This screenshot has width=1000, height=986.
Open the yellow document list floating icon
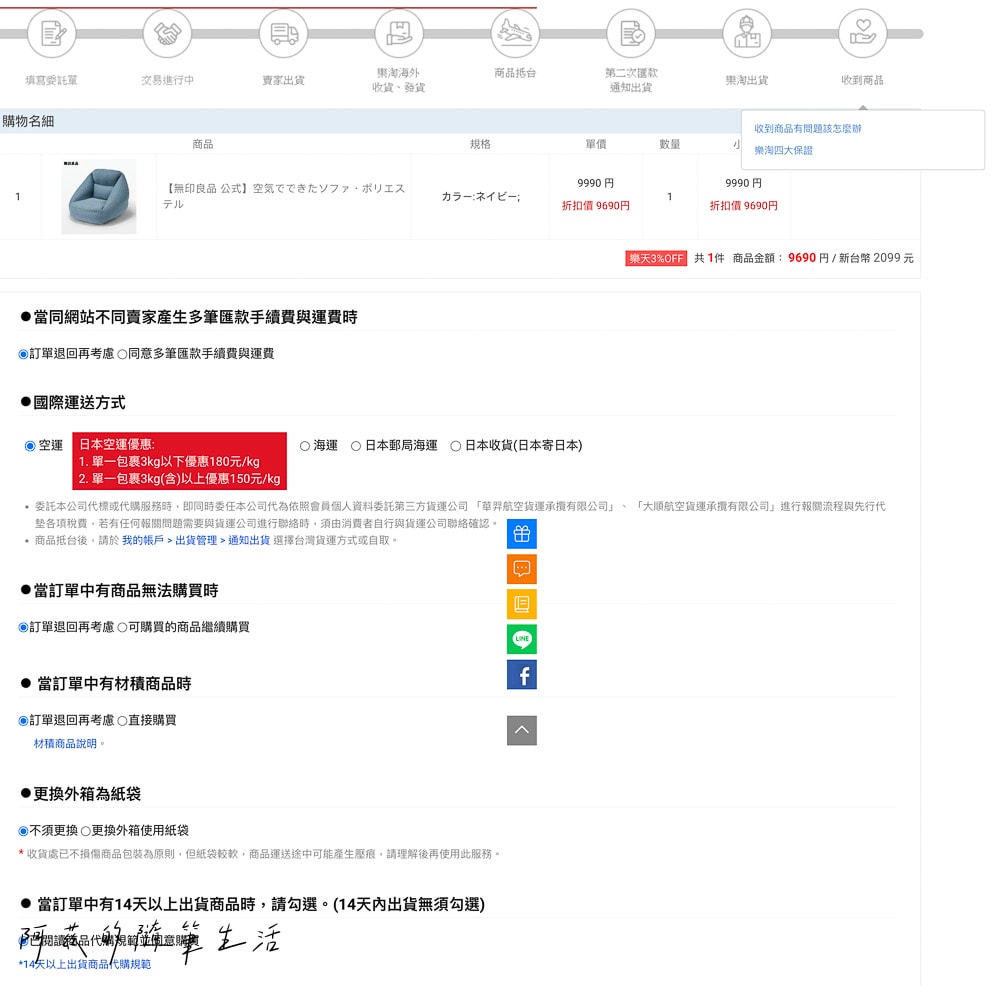[x=522, y=604]
